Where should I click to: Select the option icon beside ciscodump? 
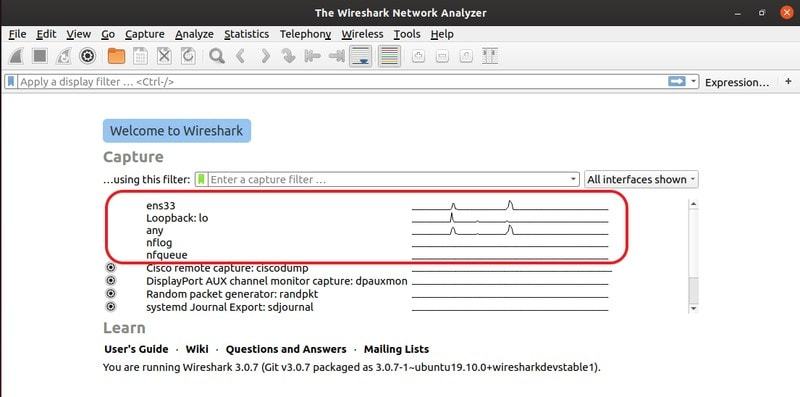(x=111, y=268)
